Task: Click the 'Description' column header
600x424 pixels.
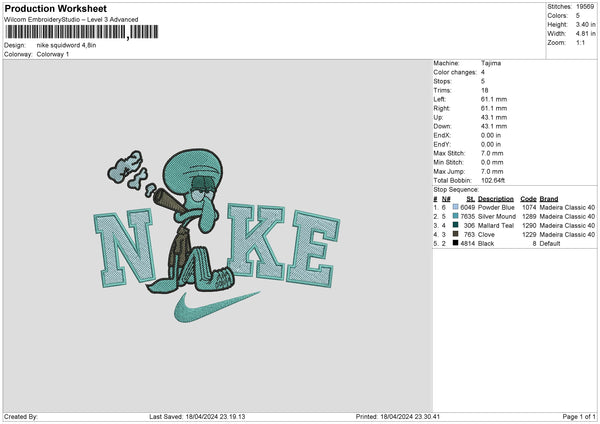Action: tap(496, 199)
